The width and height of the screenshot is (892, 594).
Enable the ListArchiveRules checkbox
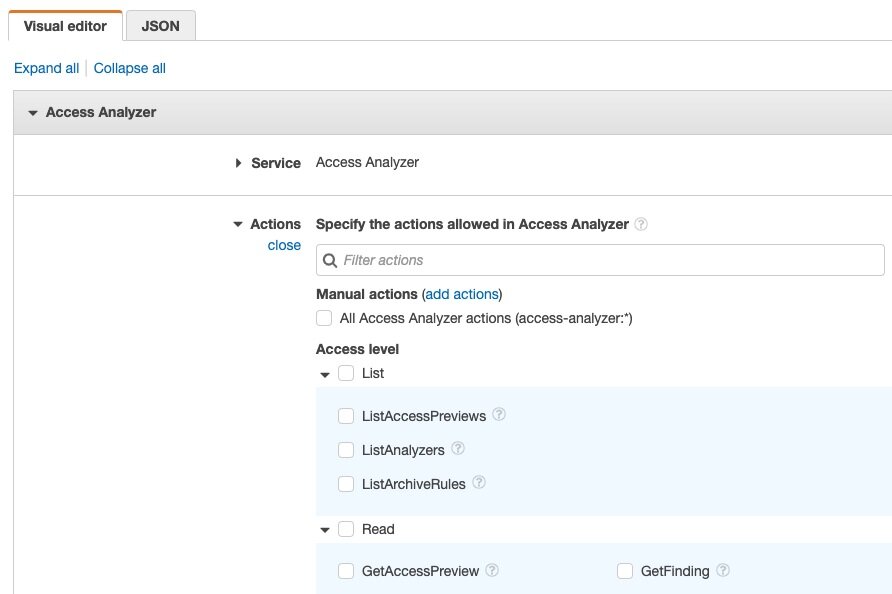(x=346, y=484)
